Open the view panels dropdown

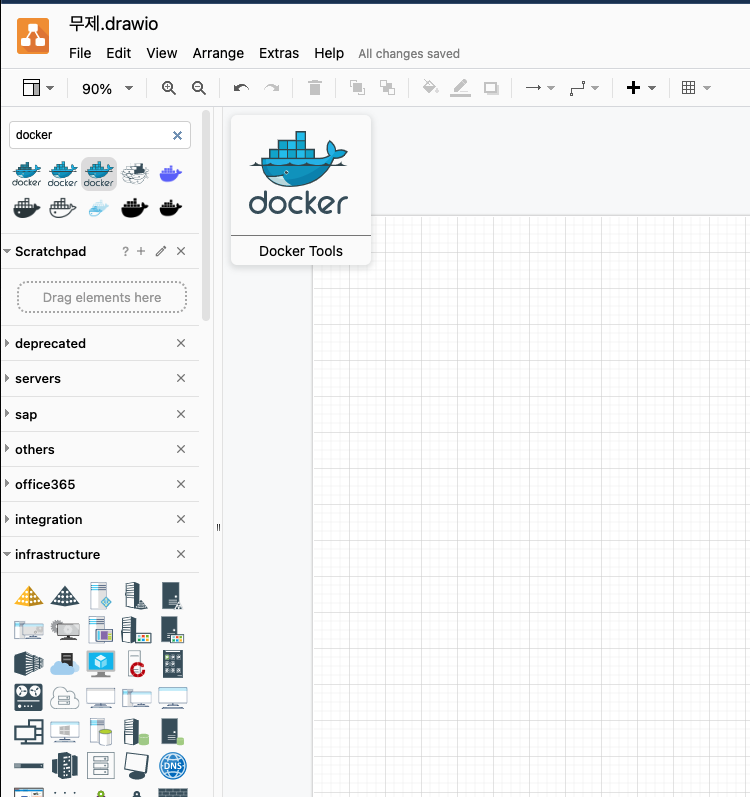point(38,88)
